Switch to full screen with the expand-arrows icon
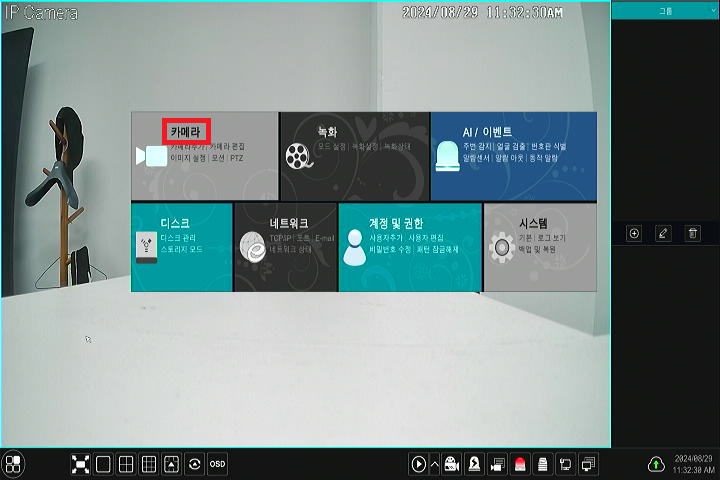 click(80, 464)
